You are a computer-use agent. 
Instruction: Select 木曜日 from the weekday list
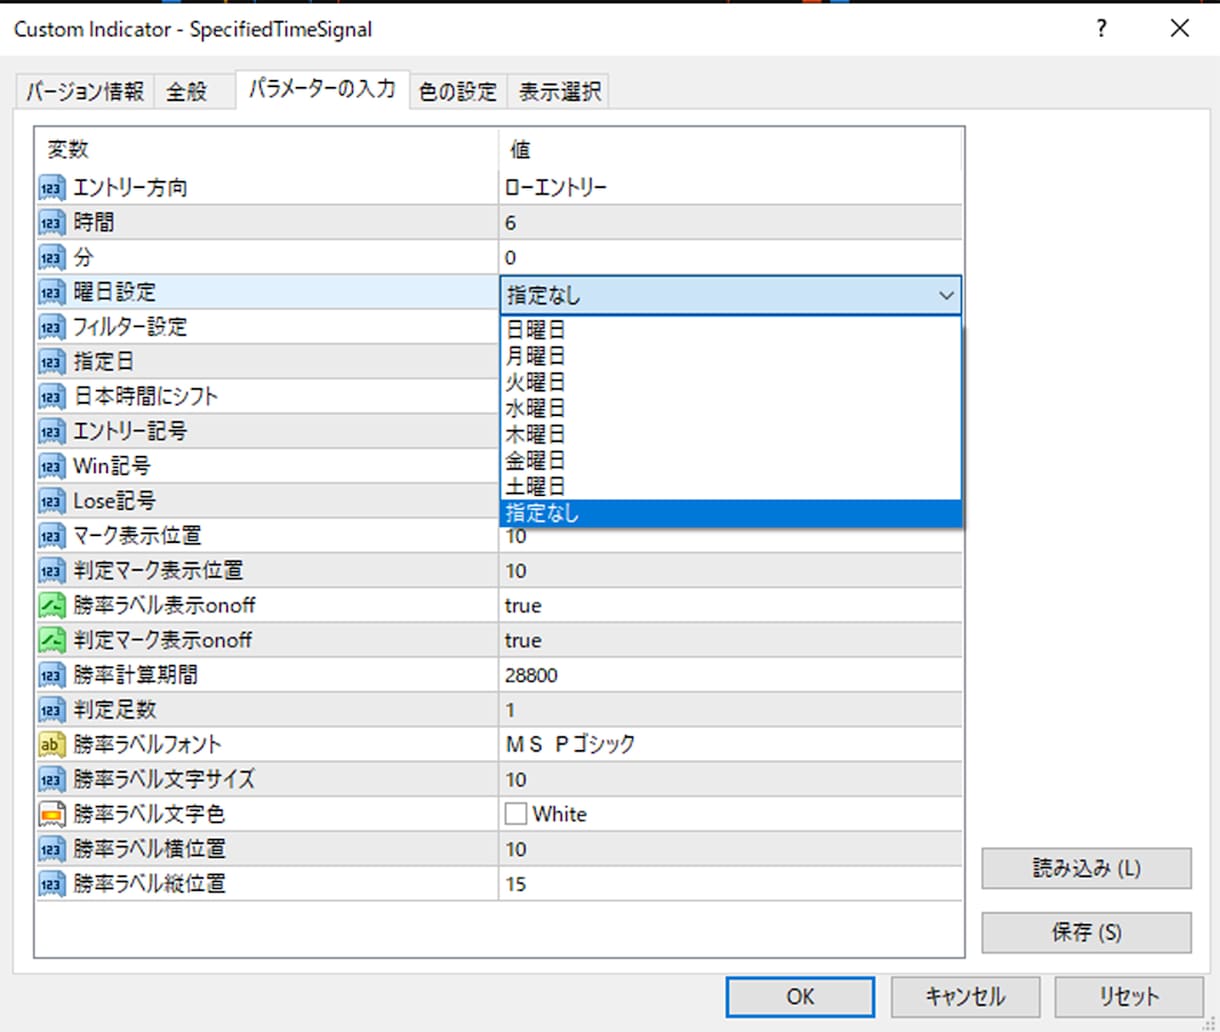(x=730, y=434)
